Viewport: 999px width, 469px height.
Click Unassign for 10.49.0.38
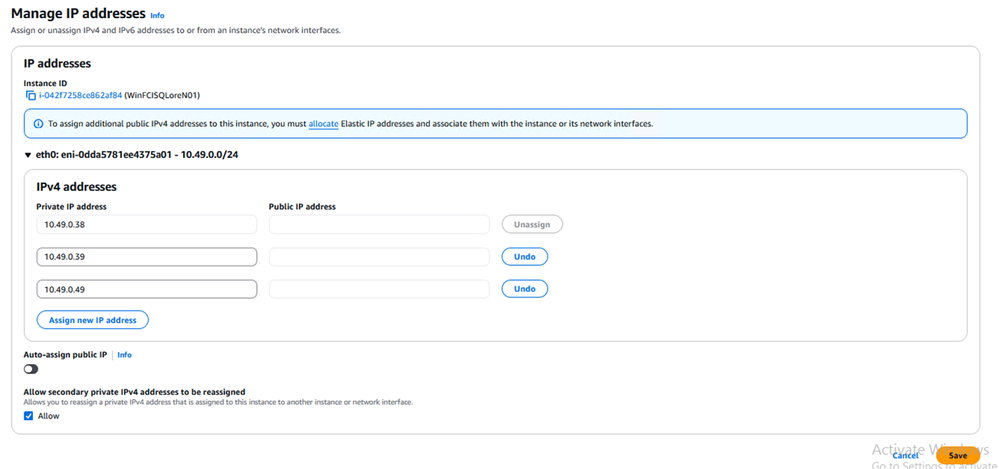coord(532,225)
